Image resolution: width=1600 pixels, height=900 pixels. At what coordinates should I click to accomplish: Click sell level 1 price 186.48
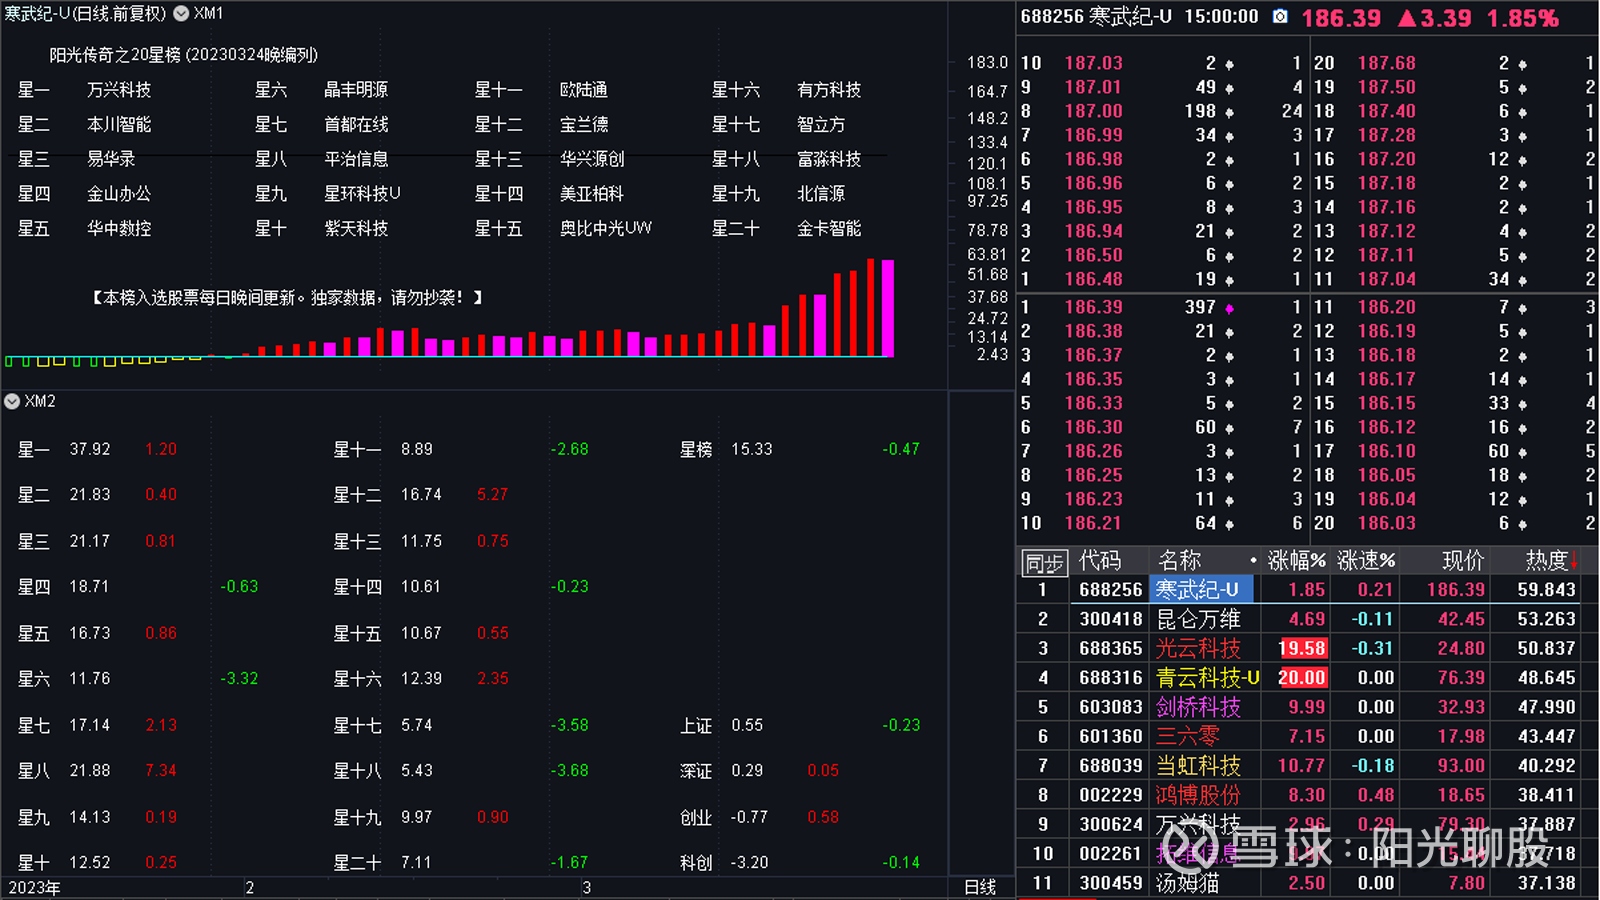[x=1093, y=279]
